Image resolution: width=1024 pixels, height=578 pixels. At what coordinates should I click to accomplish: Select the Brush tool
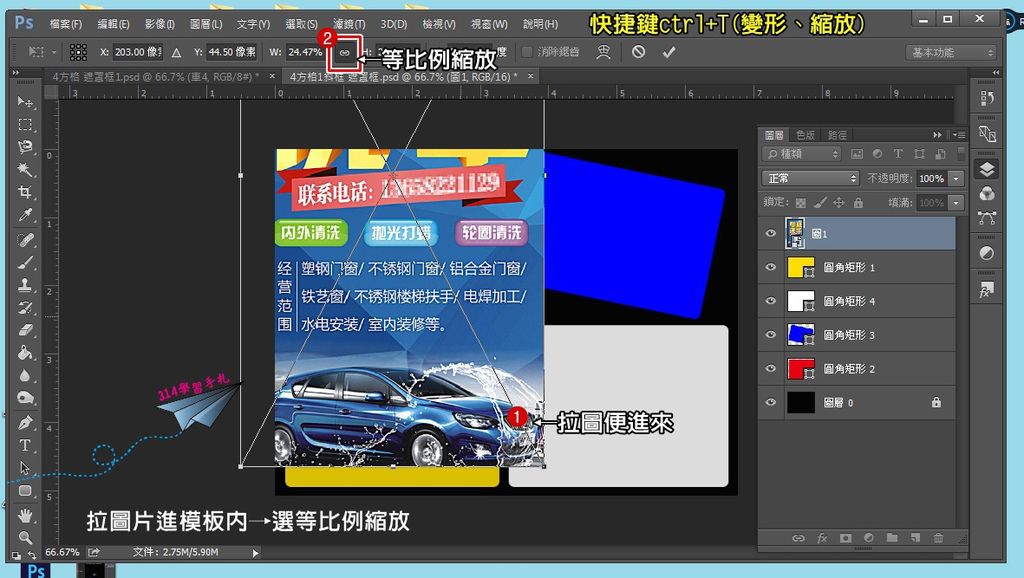tap(25, 263)
